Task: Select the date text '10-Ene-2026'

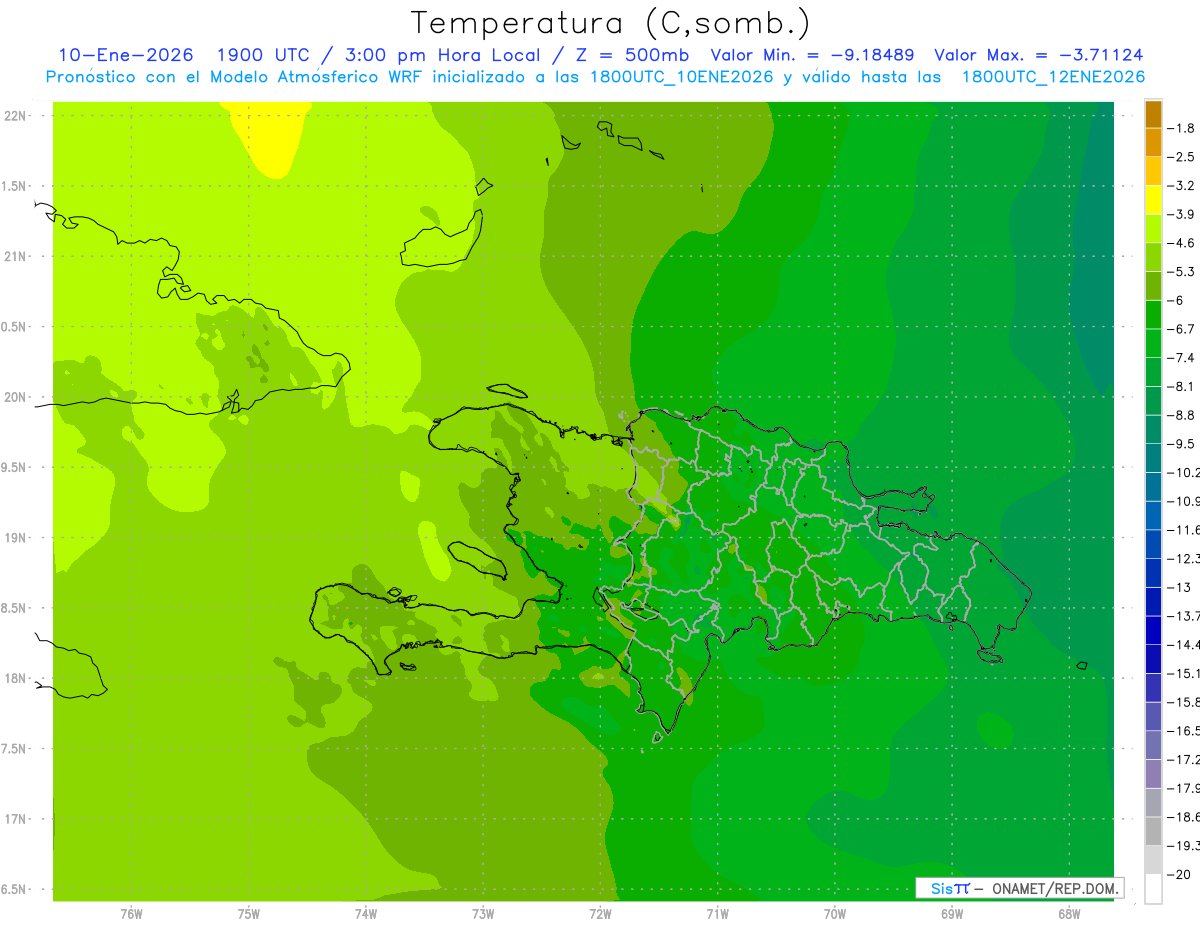Action: [125, 55]
